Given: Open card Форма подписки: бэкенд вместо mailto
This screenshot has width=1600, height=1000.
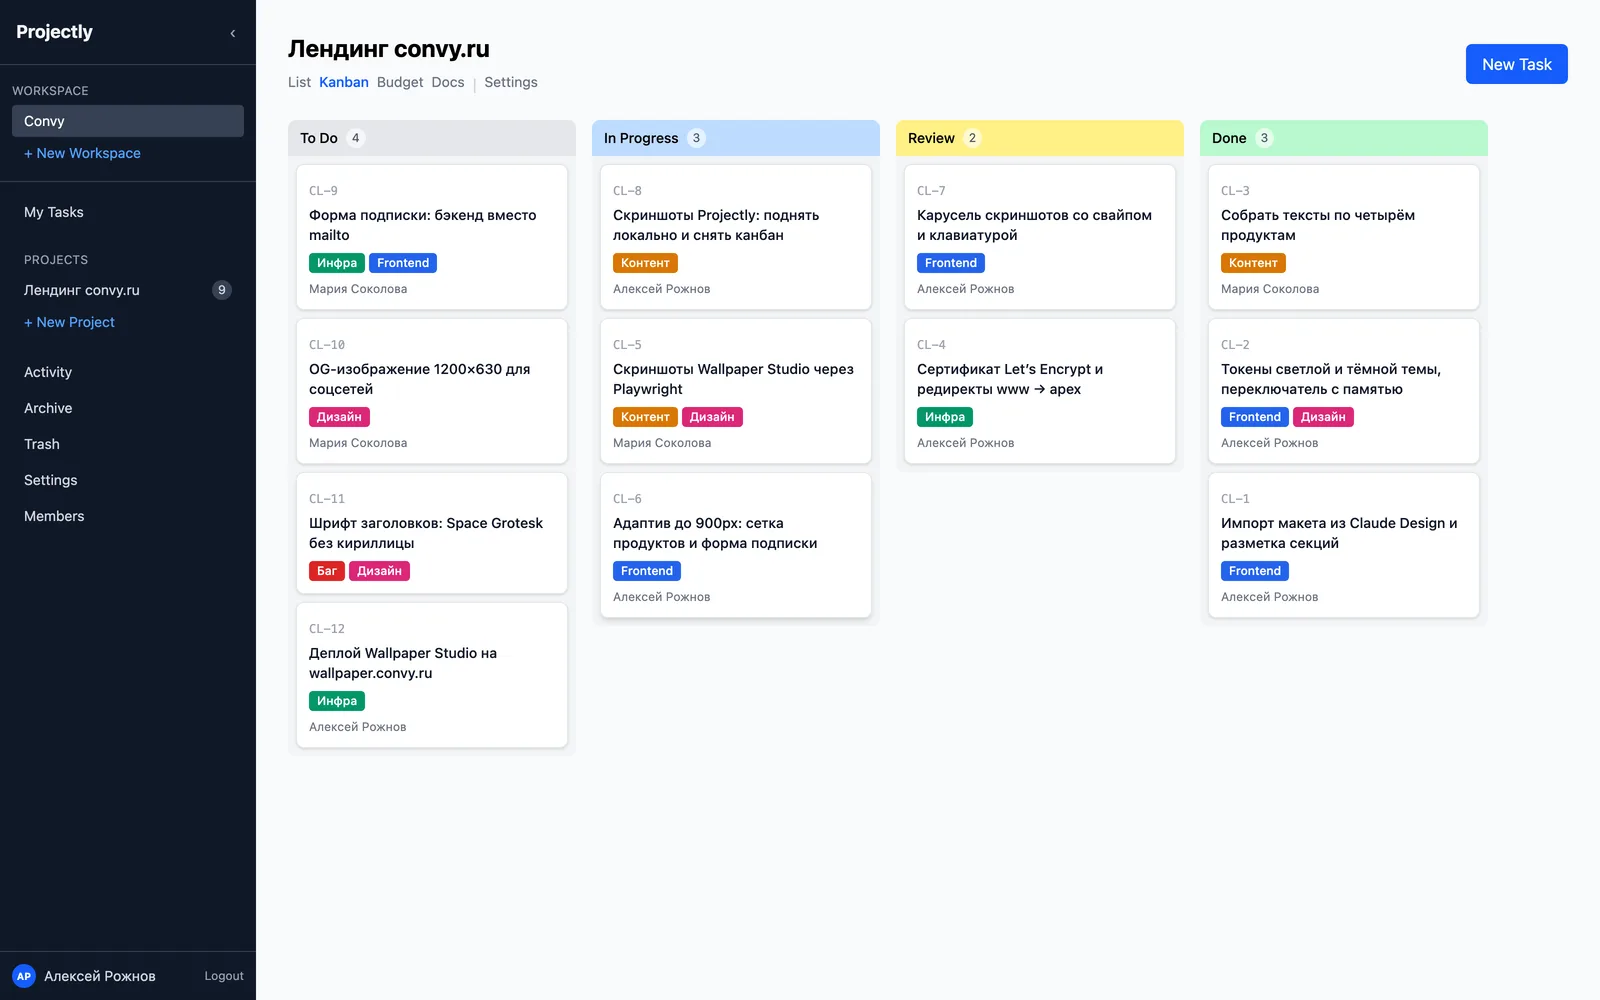Looking at the screenshot, I should (432, 237).
